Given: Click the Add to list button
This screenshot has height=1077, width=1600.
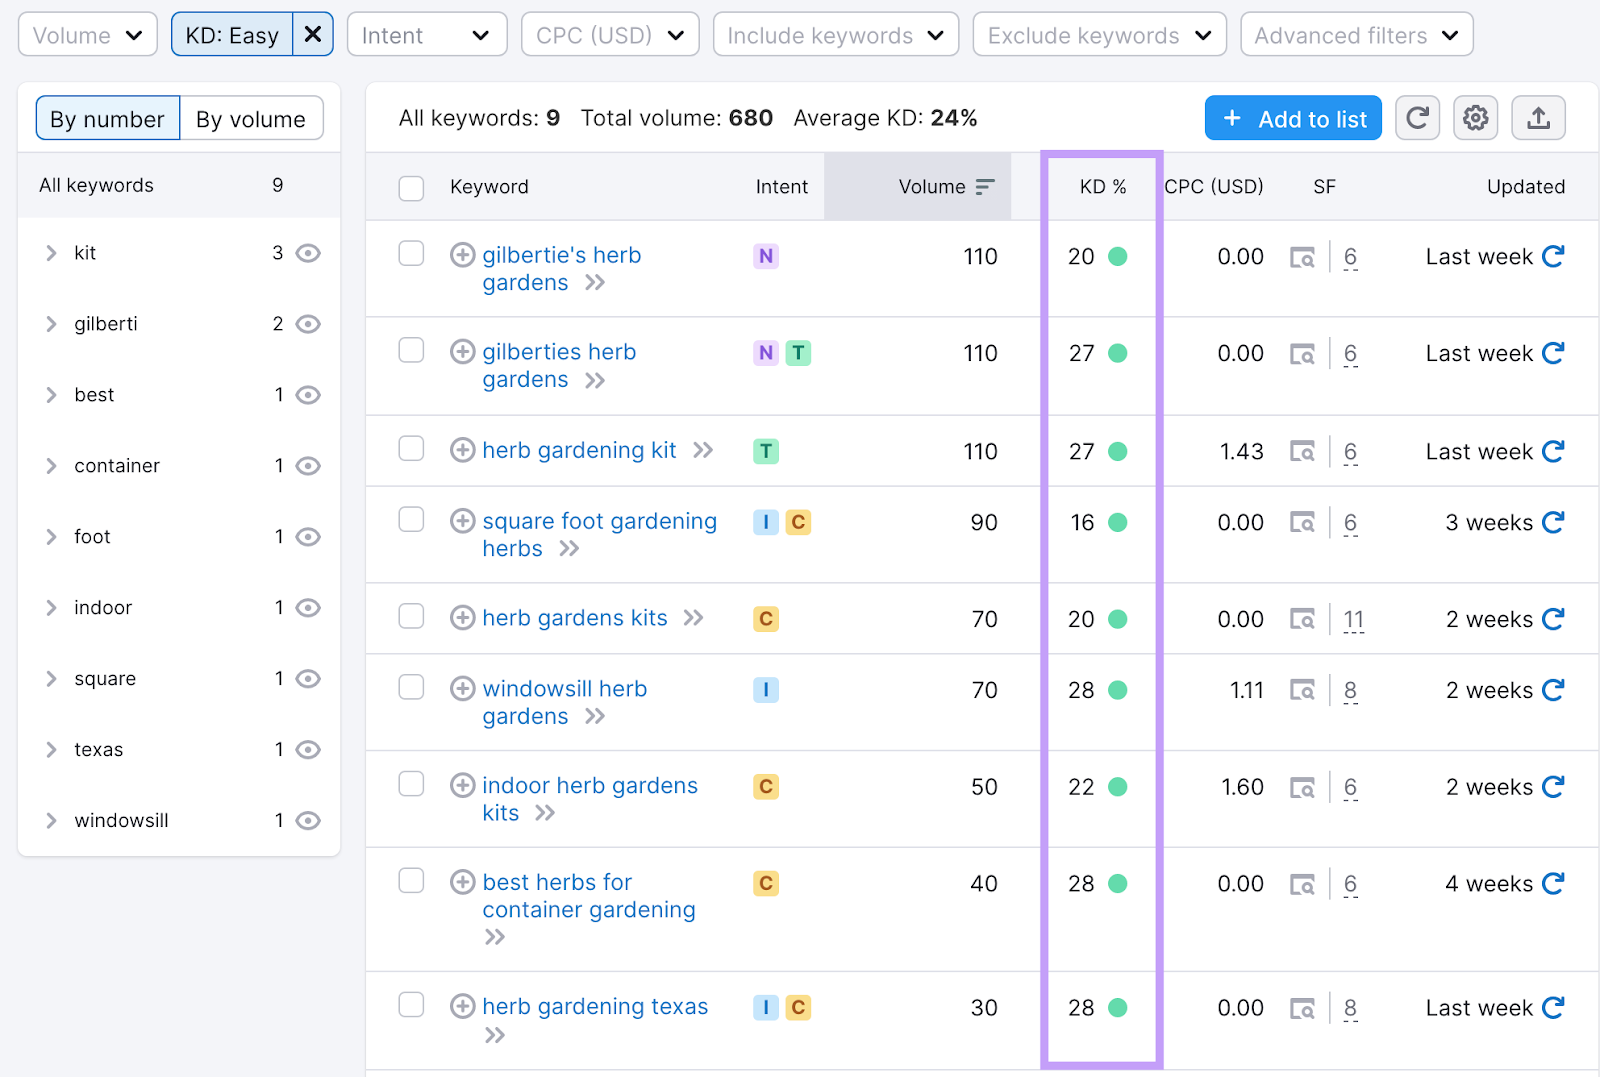Looking at the screenshot, I should coord(1293,117).
